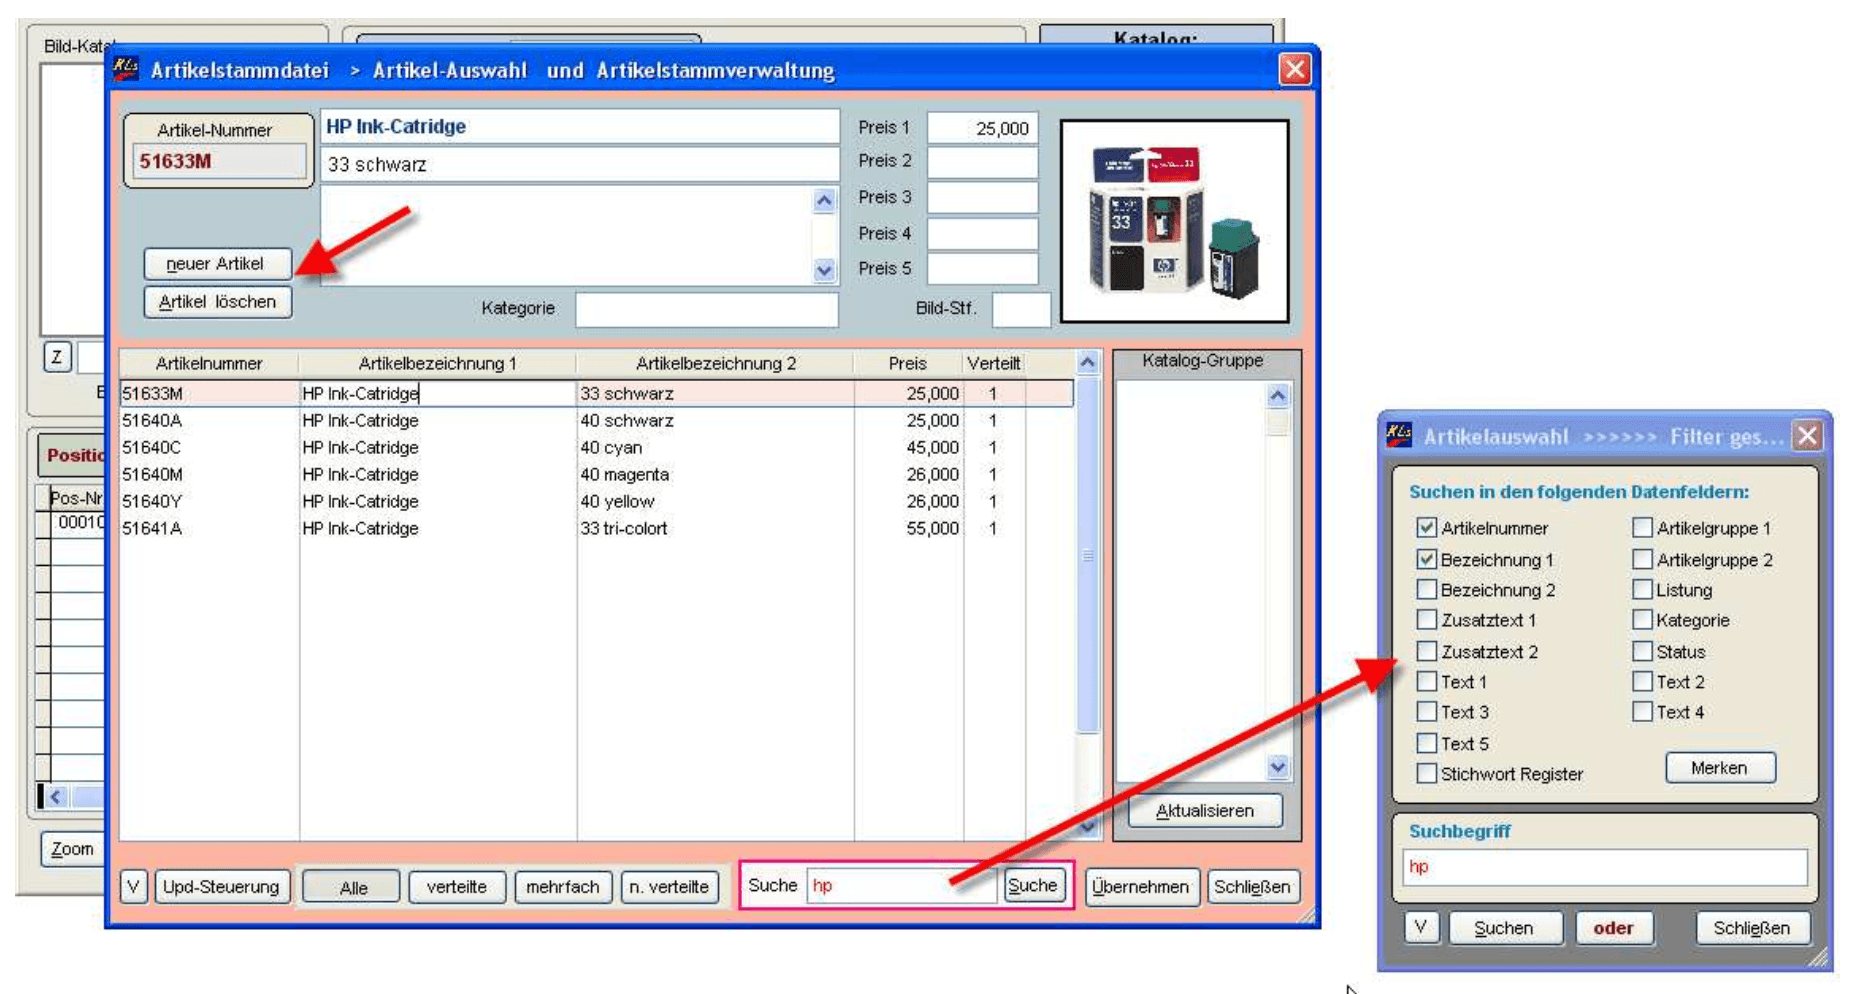Check the Text 4 checkbox

pyautogui.click(x=1642, y=712)
